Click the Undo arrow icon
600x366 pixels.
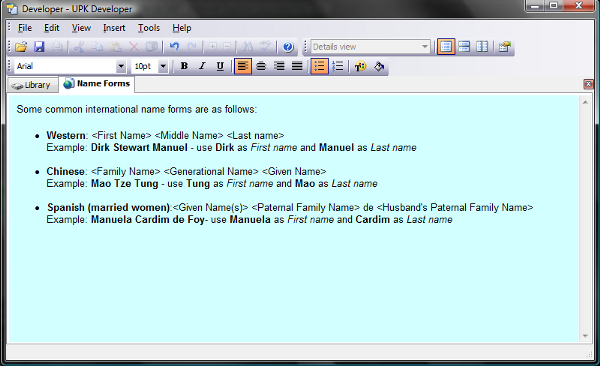tap(174, 47)
